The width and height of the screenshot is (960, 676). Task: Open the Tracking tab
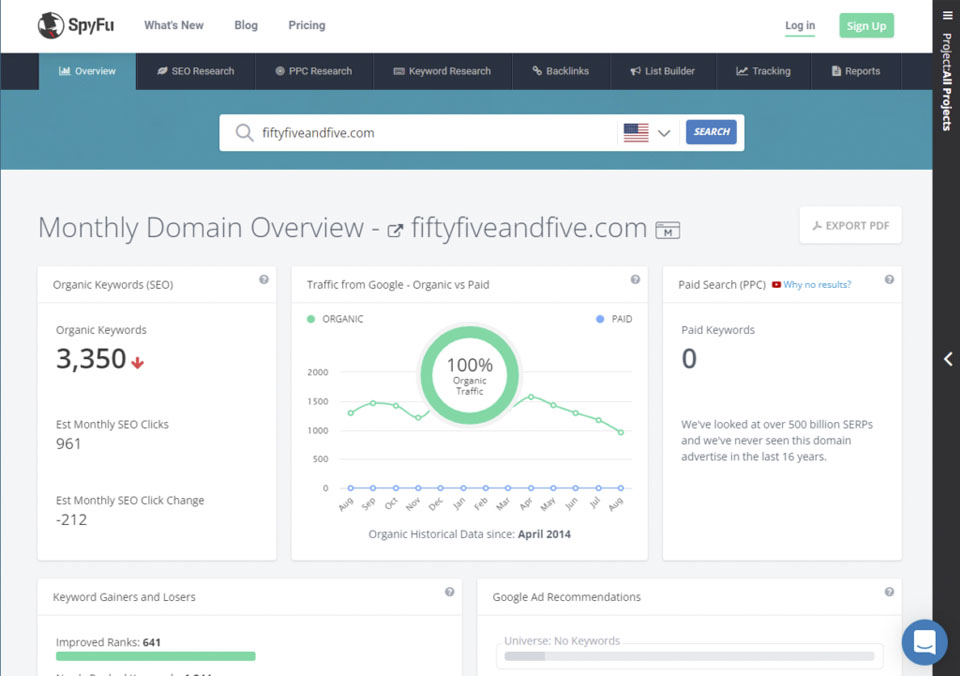coord(763,71)
